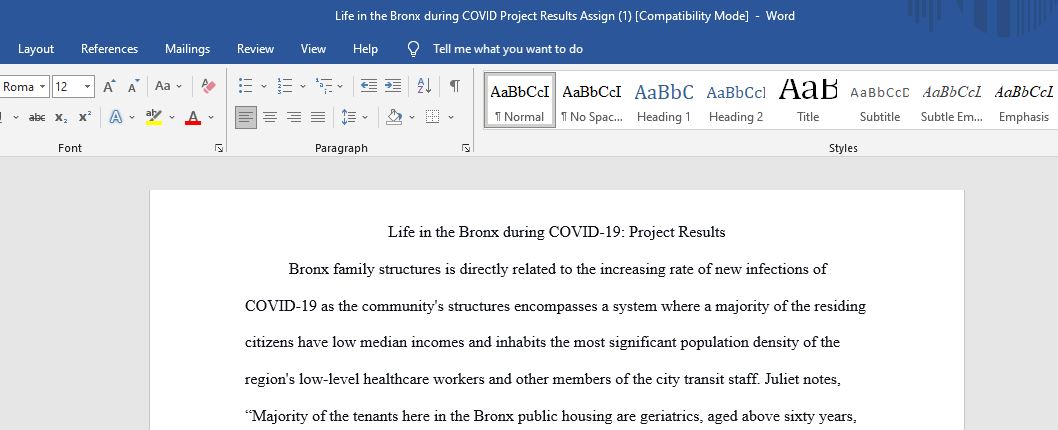Start a numbered list
This screenshot has height=430, width=1058.
pyautogui.click(x=285, y=86)
